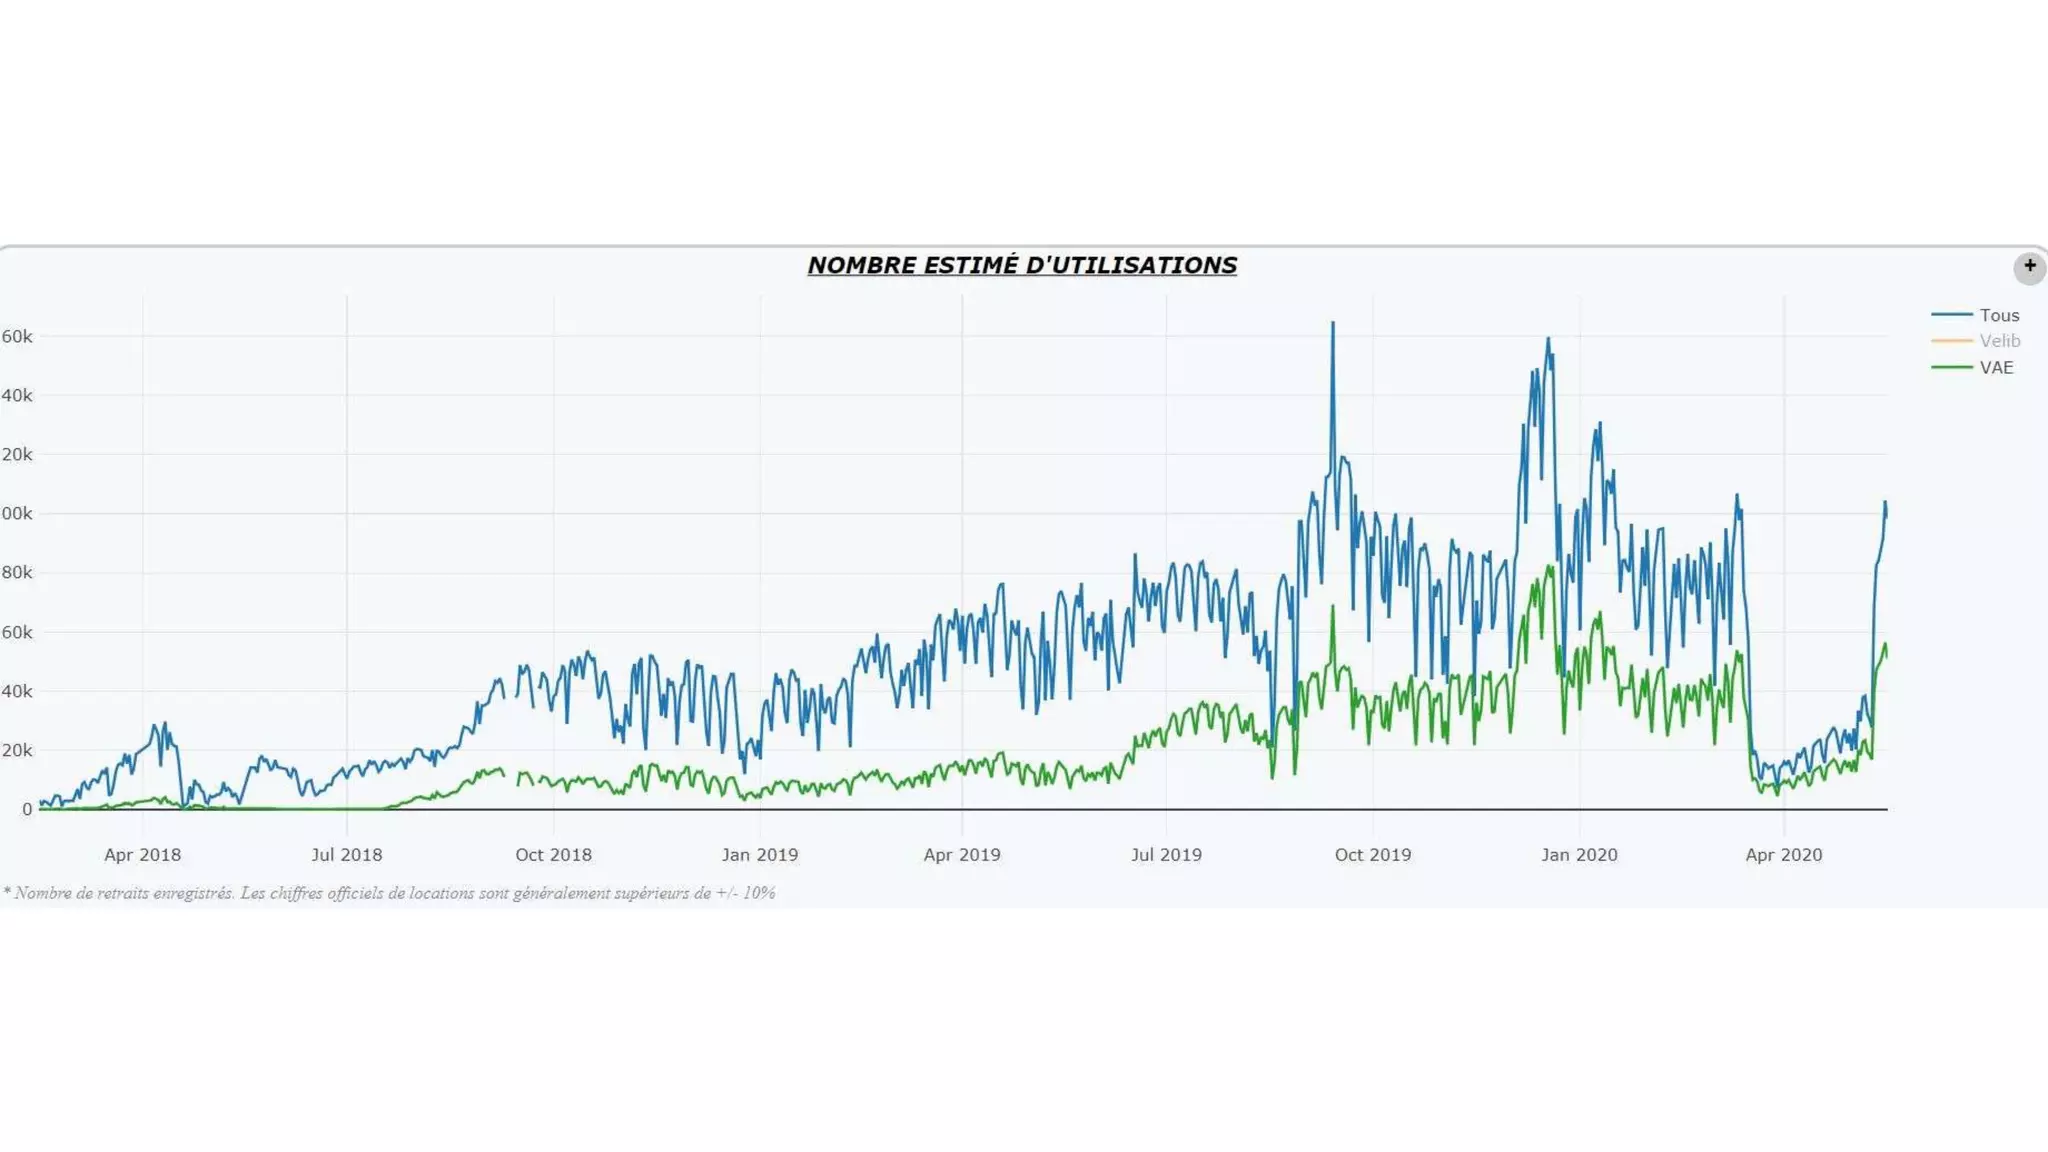Image resolution: width=2048 pixels, height=1152 pixels.
Task: Click the Oct 2018 axis label
Action: (553, 855)
